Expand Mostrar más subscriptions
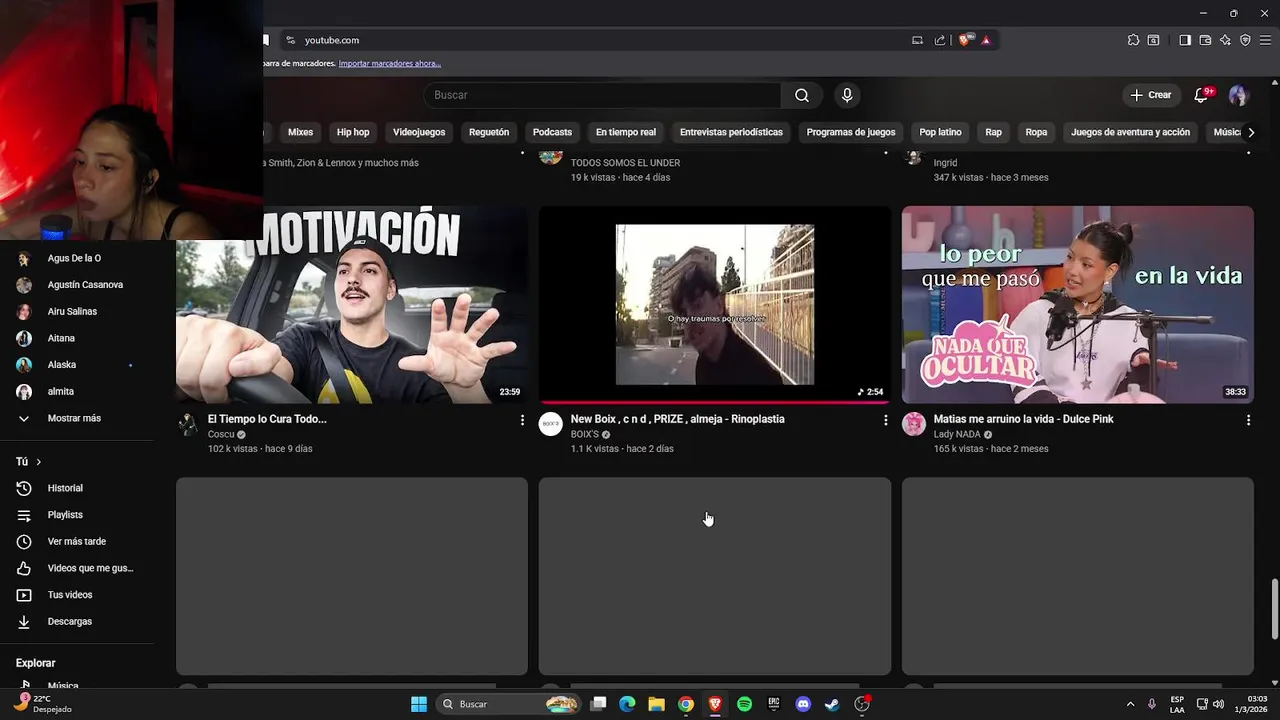The image size is (1280, 720). (x=76, y=418)
